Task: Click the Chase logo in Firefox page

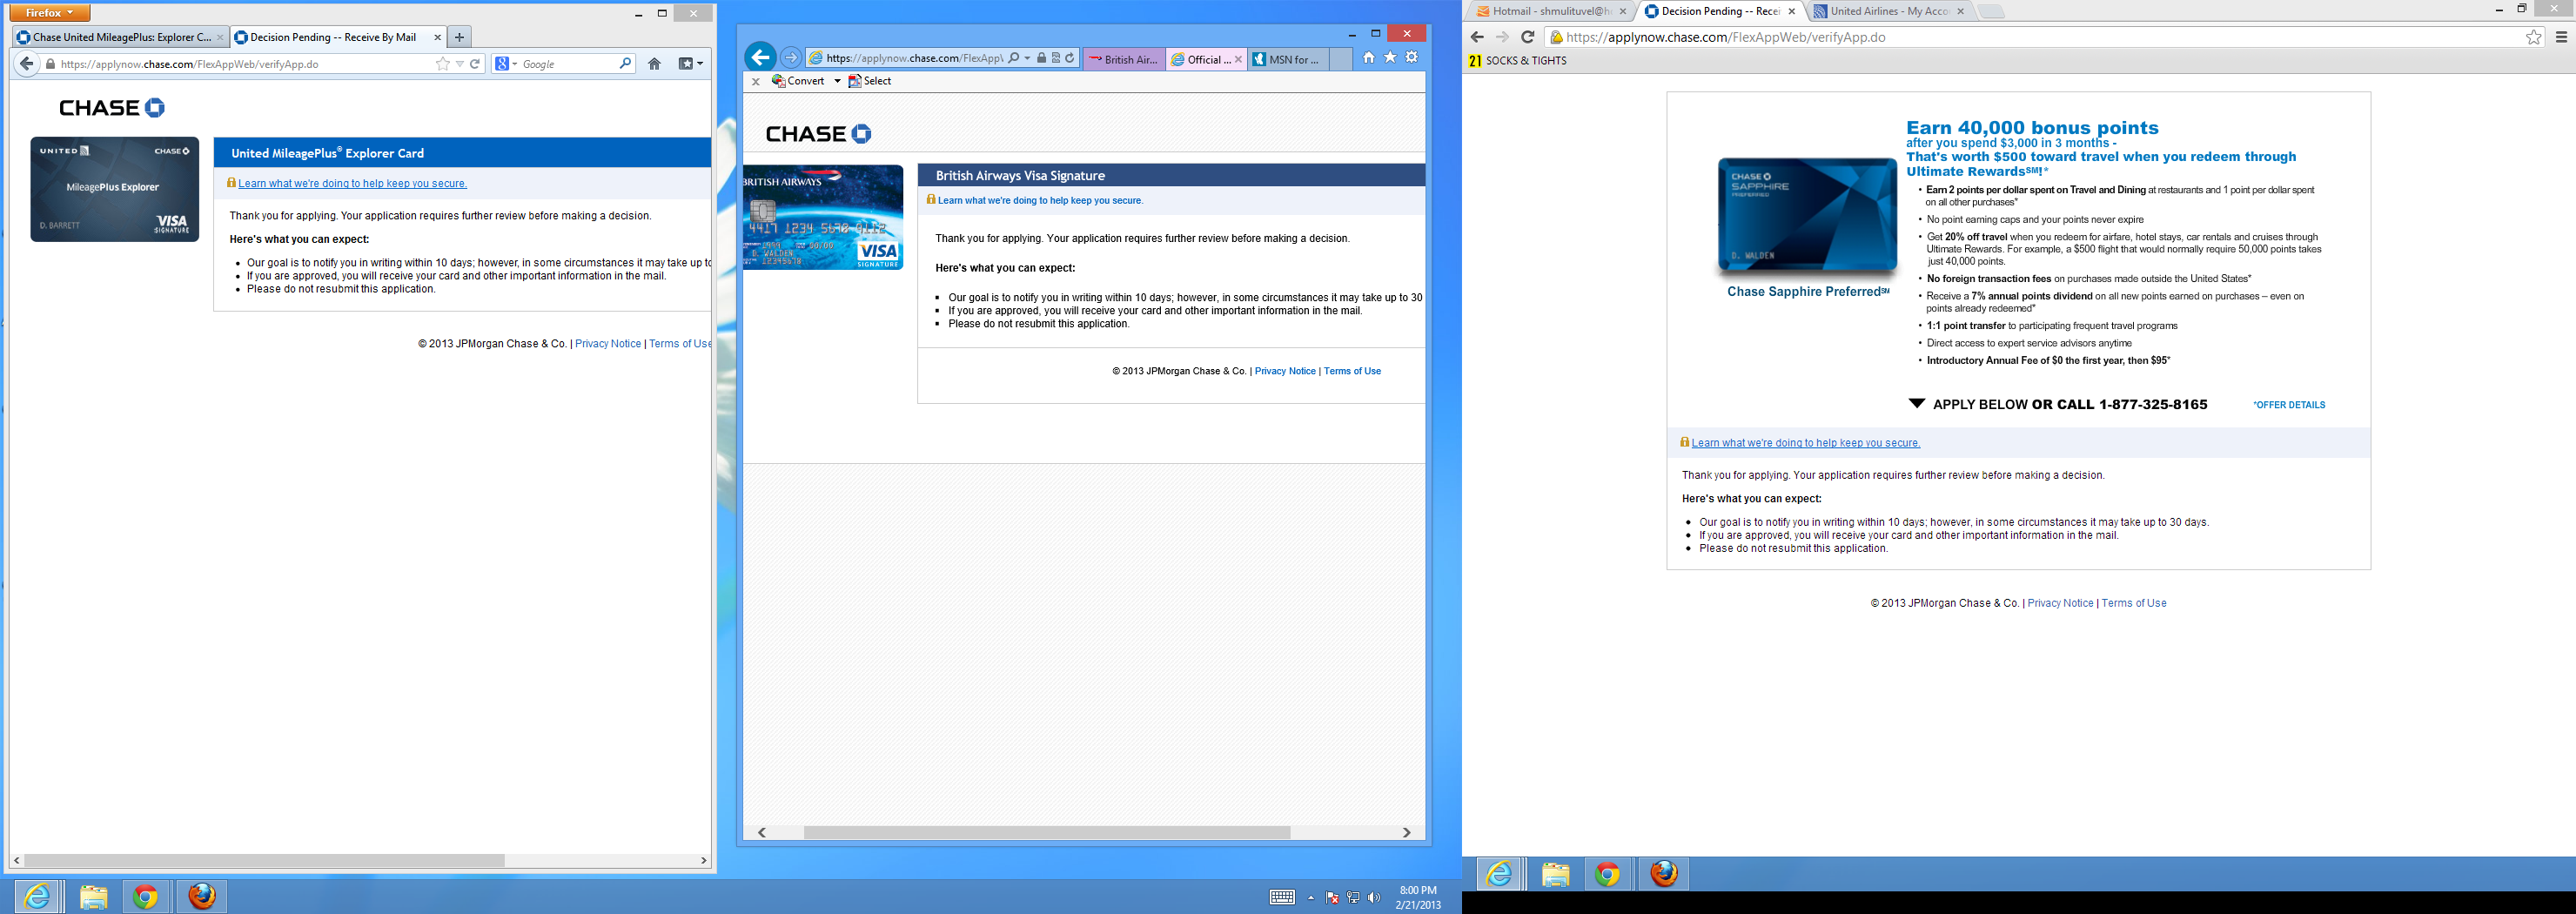Action: 112,108
